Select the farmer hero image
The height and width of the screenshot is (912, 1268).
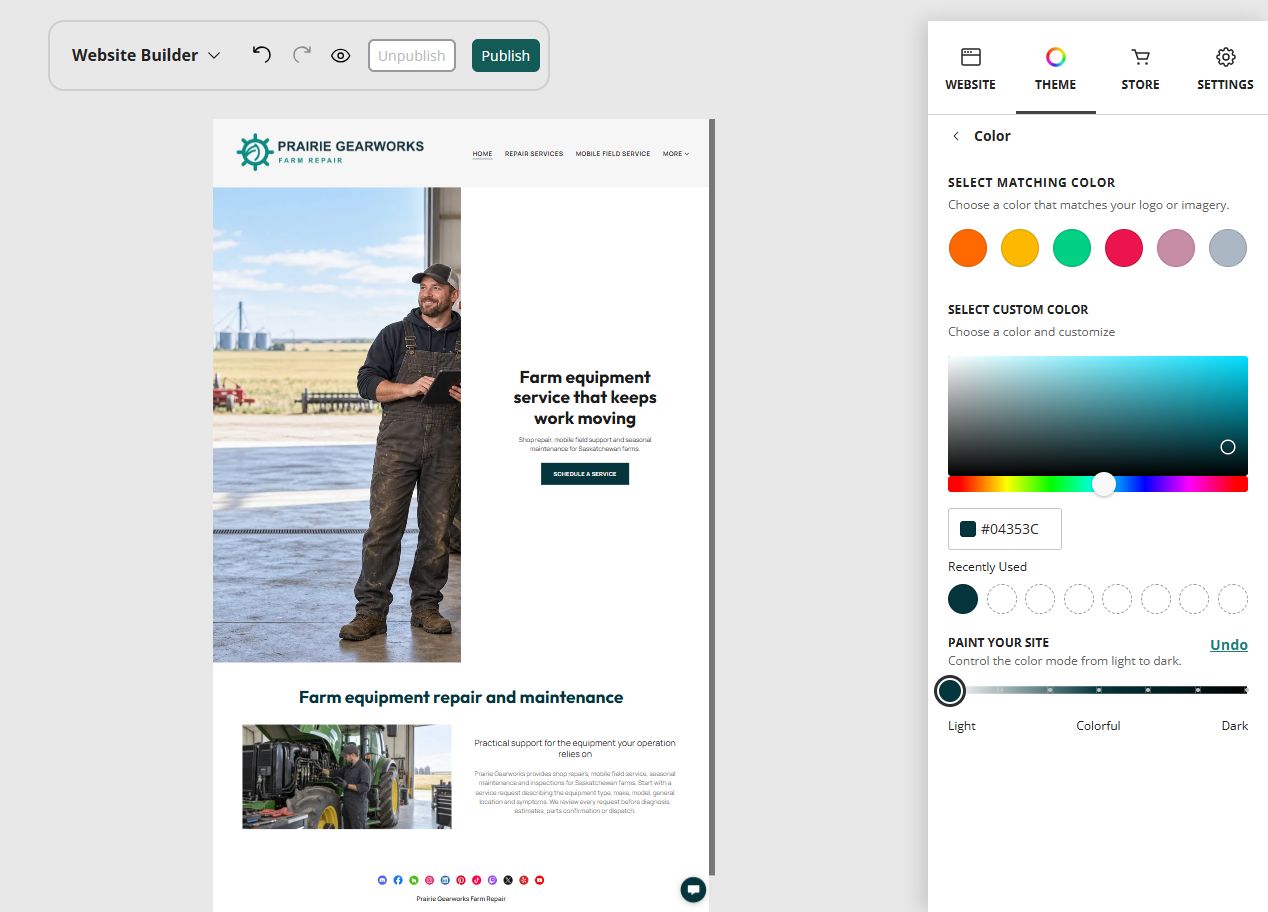pos(337,425)
